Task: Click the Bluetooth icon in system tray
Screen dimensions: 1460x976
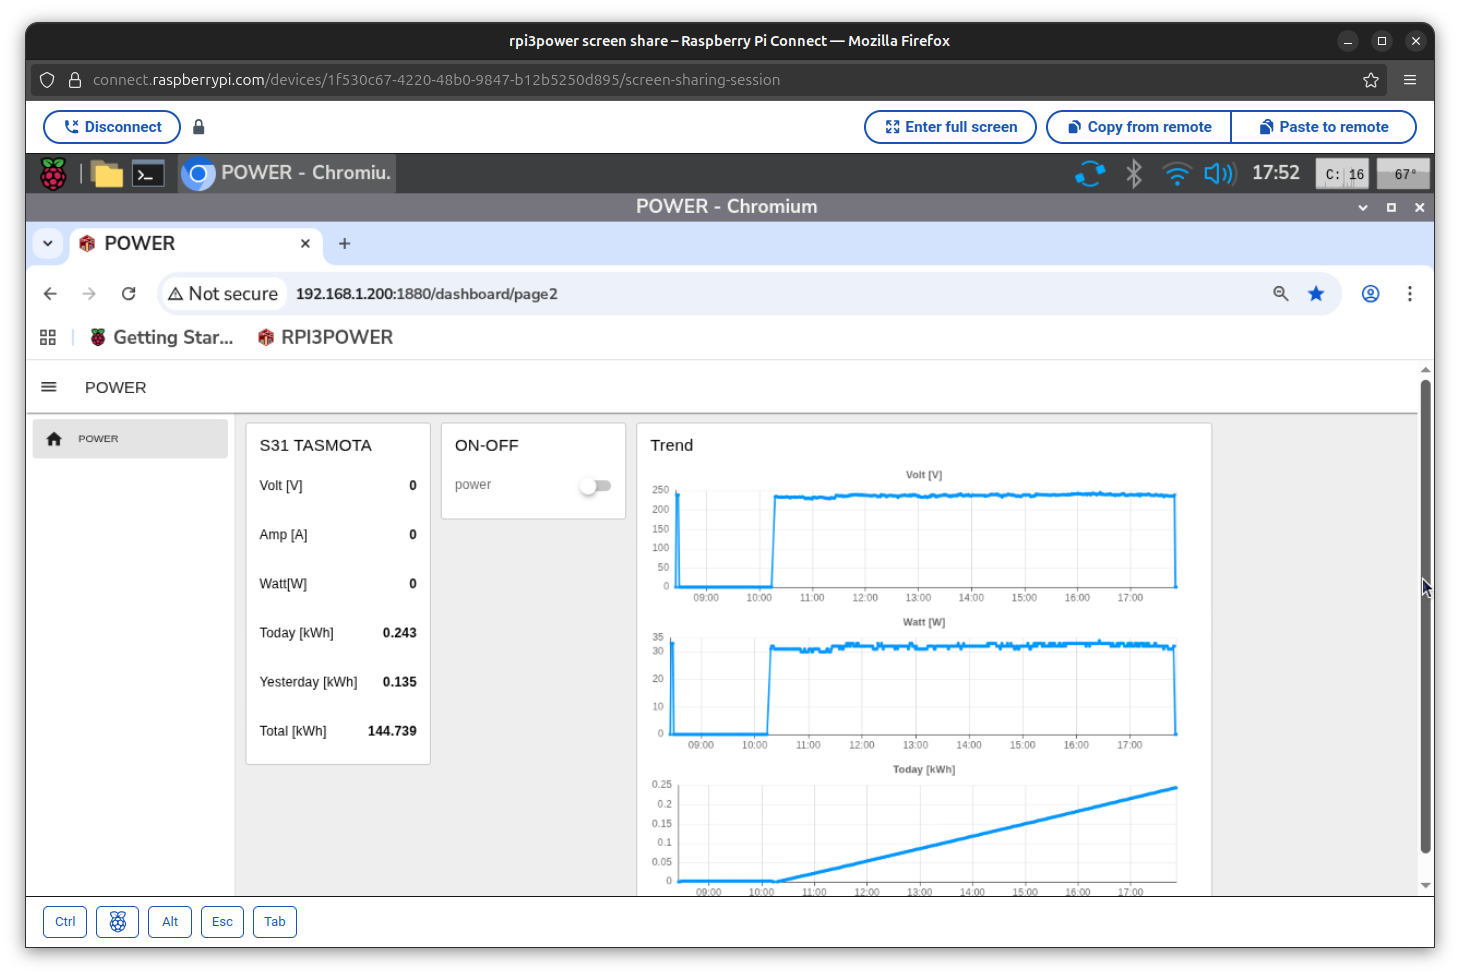Action: [x=1133, y=174]
